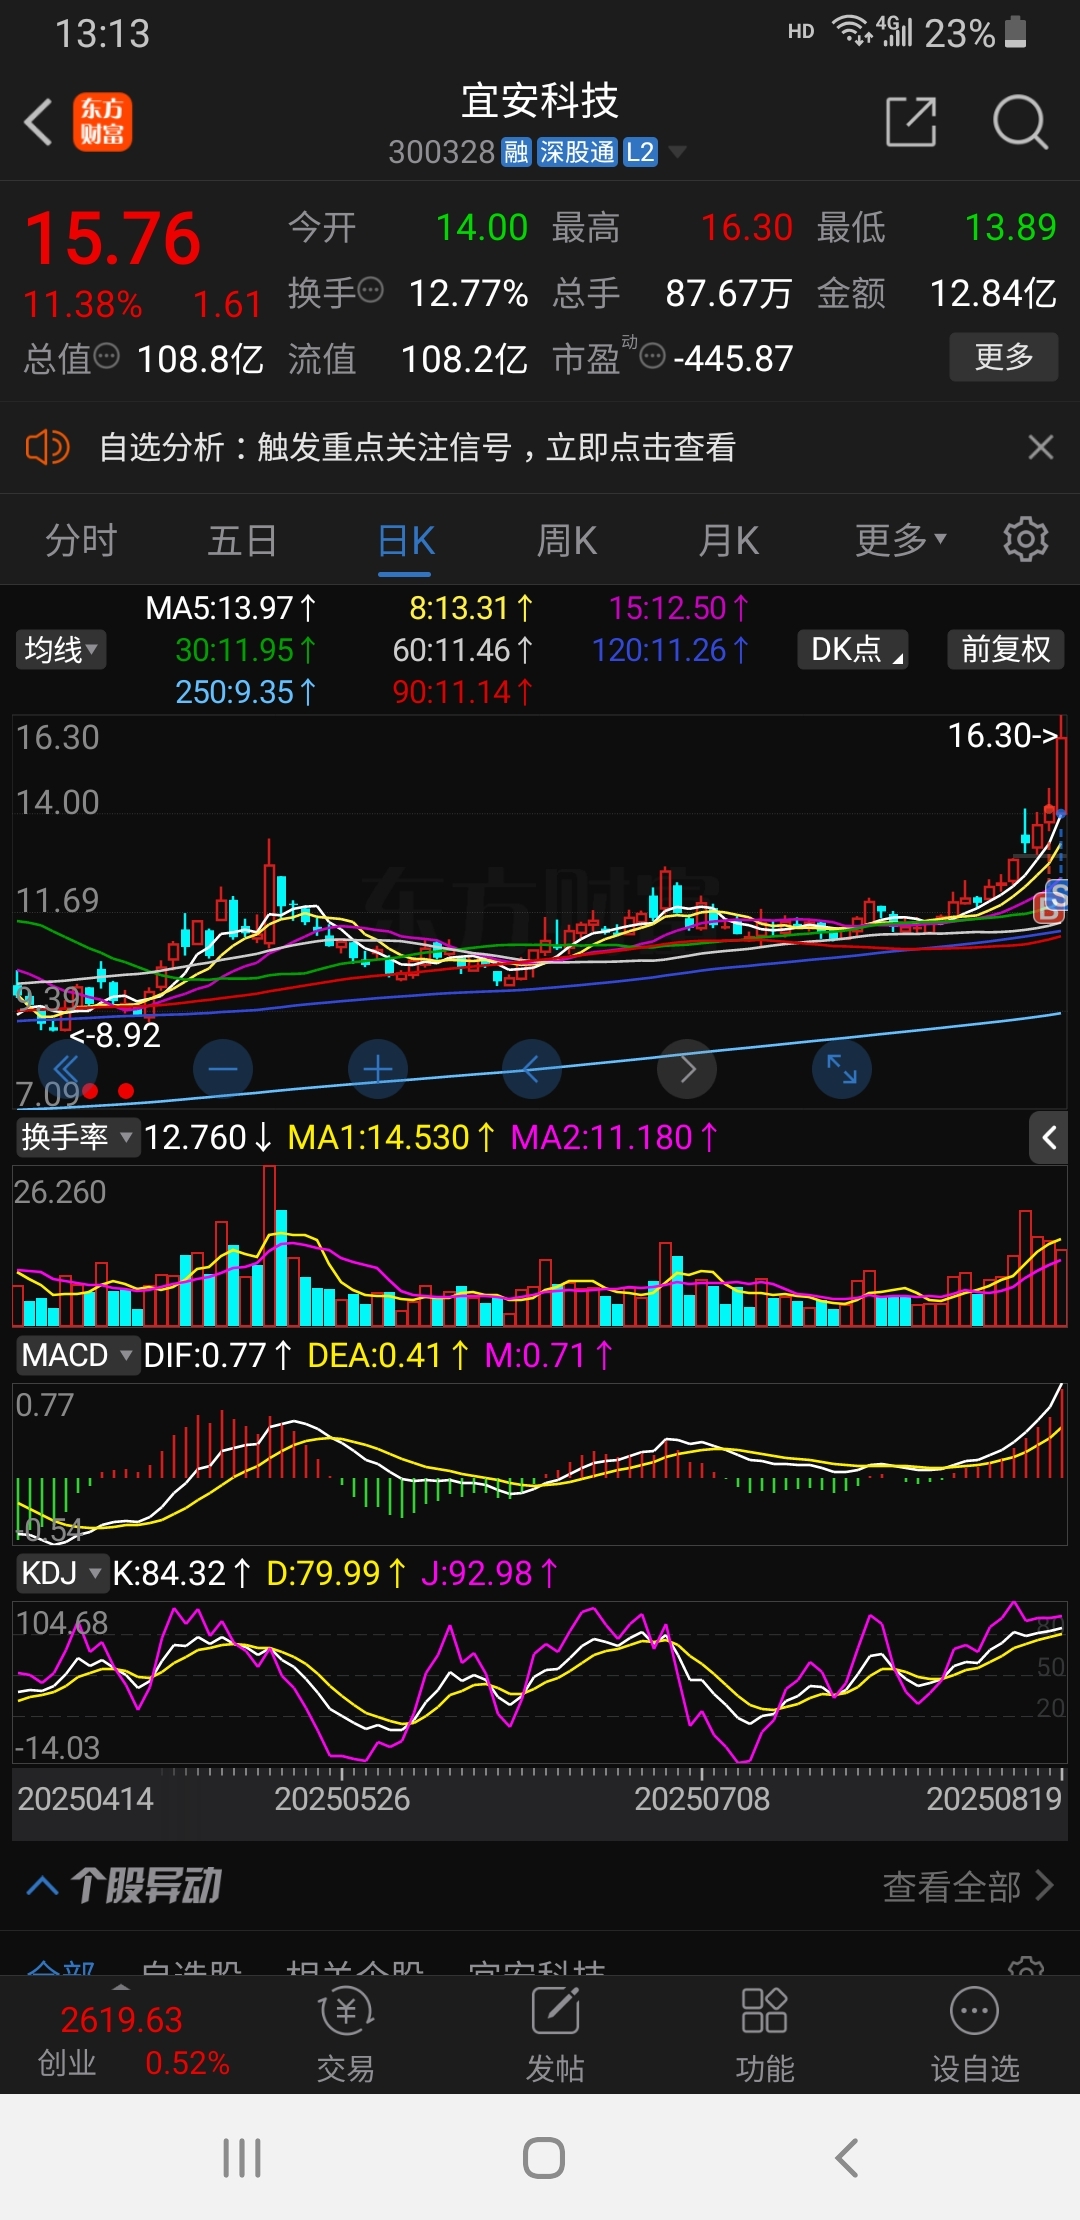Switch to the 周K tab
Image resolution: width=1080 pixels, height=2220 pixels.
567,541
